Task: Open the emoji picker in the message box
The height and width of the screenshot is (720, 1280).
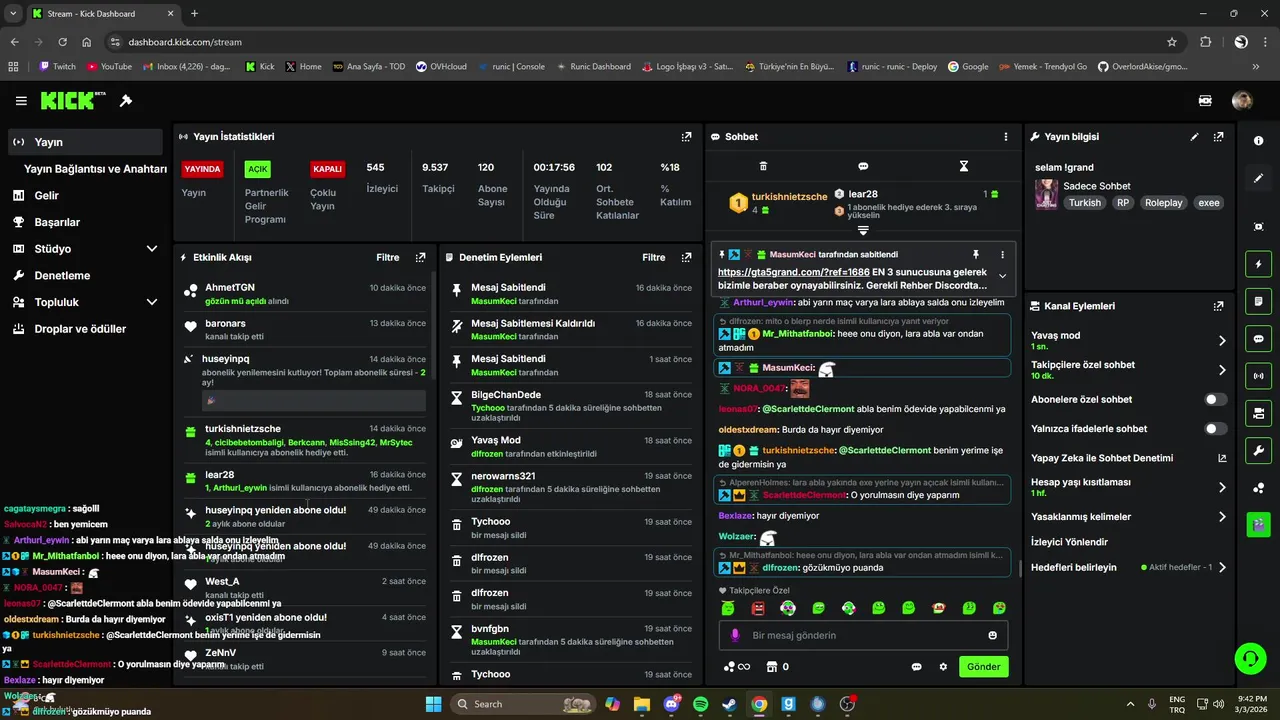Action: pos(992,635)
